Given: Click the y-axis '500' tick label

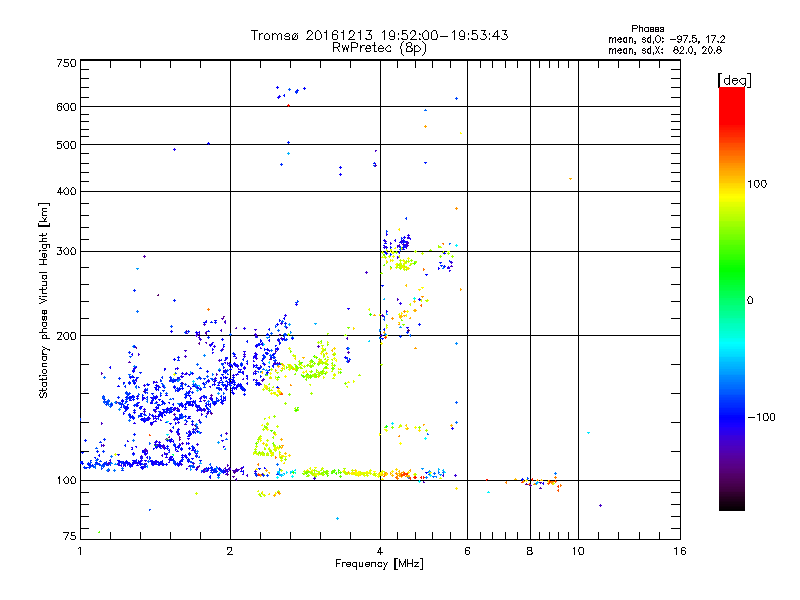Looking at the screenshot, I should [66, 145].
